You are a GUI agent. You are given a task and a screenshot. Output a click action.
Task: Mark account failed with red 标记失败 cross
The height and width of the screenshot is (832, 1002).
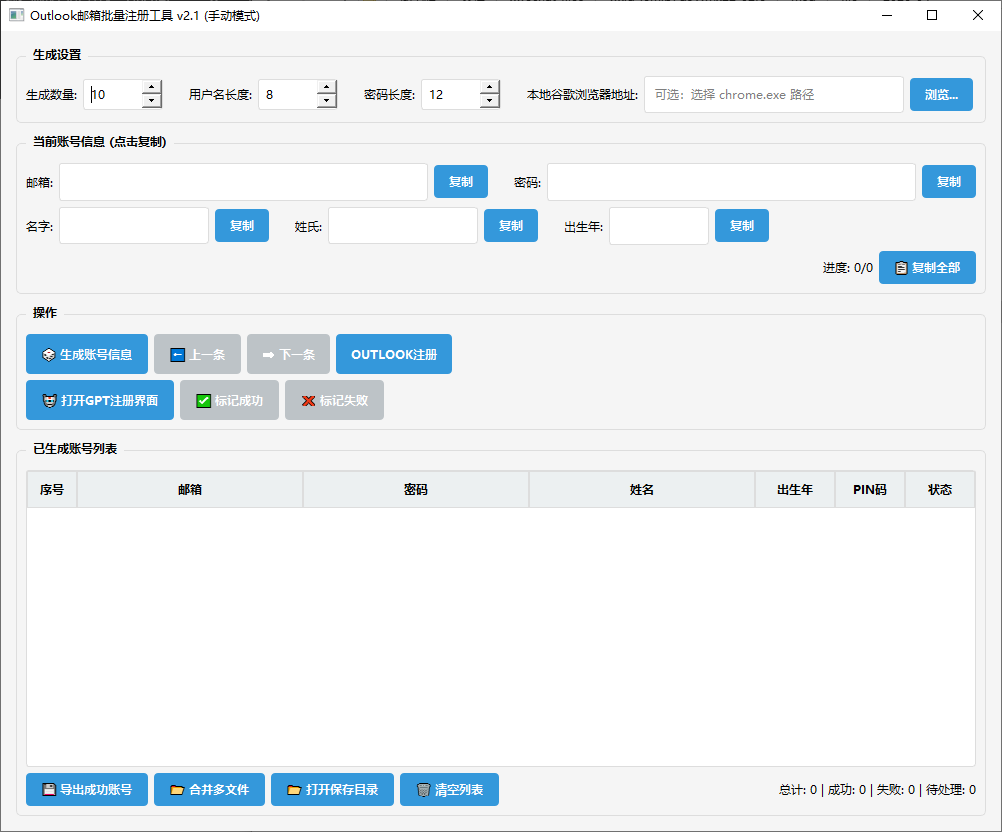coord(334,400)
